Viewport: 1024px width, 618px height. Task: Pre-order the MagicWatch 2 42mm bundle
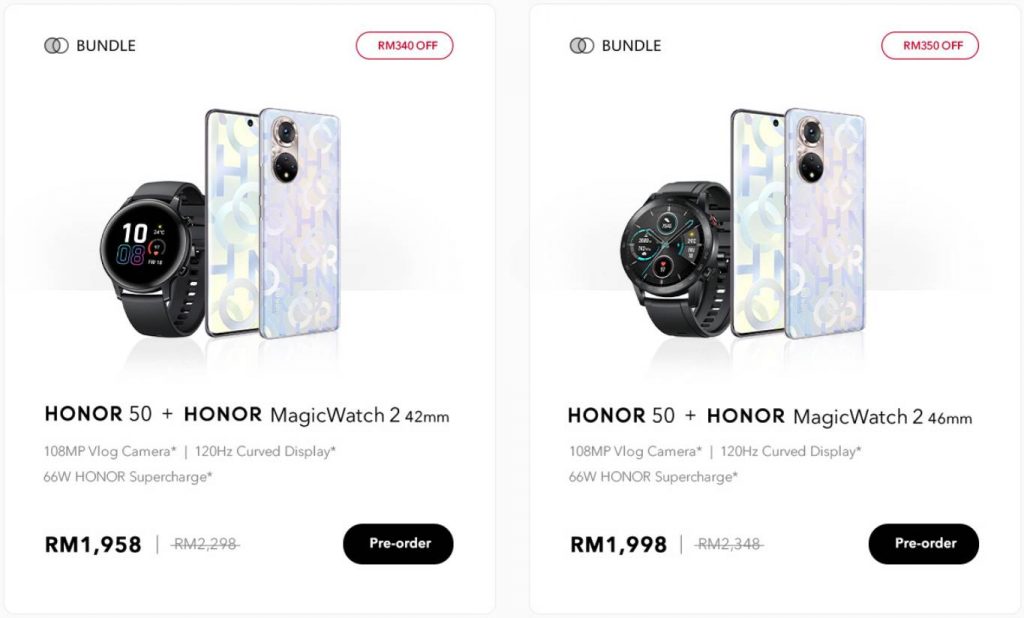pyautogui.click(x=398, y=544)
